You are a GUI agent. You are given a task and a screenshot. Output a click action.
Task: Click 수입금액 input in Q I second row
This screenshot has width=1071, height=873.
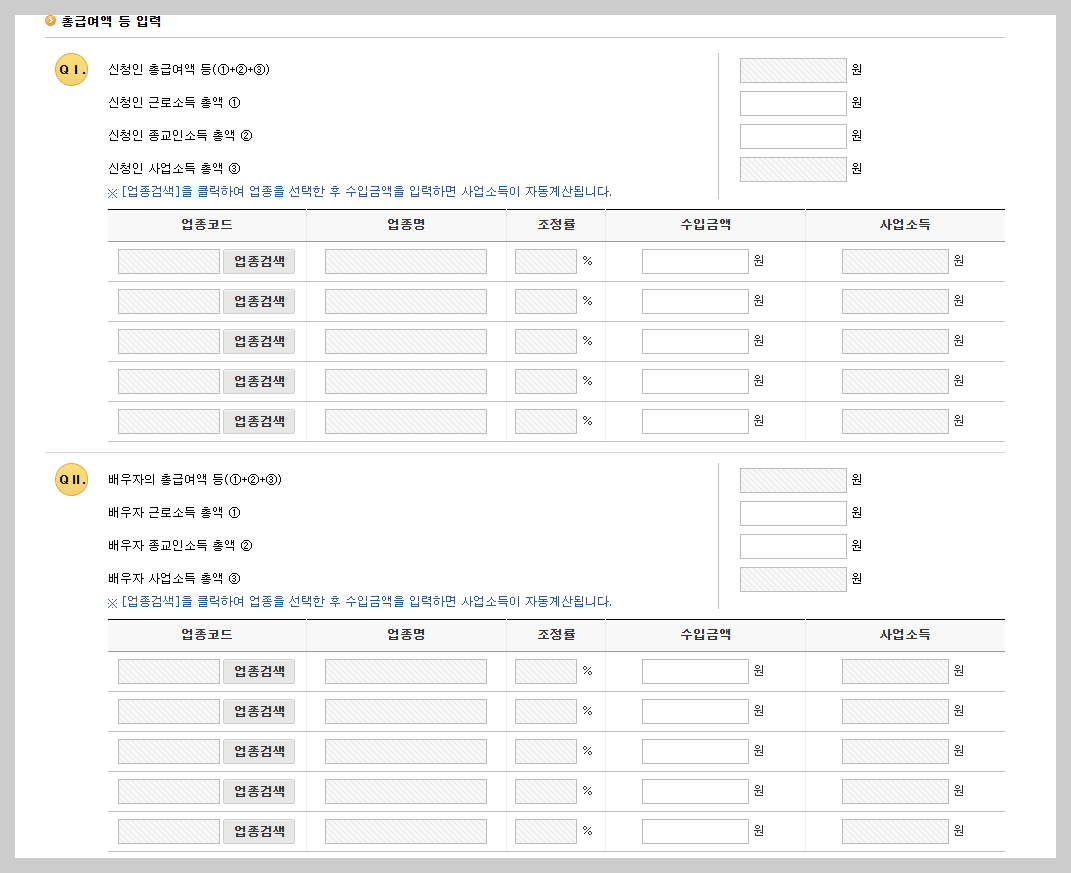pyautogui.click(x=695, y=301)
